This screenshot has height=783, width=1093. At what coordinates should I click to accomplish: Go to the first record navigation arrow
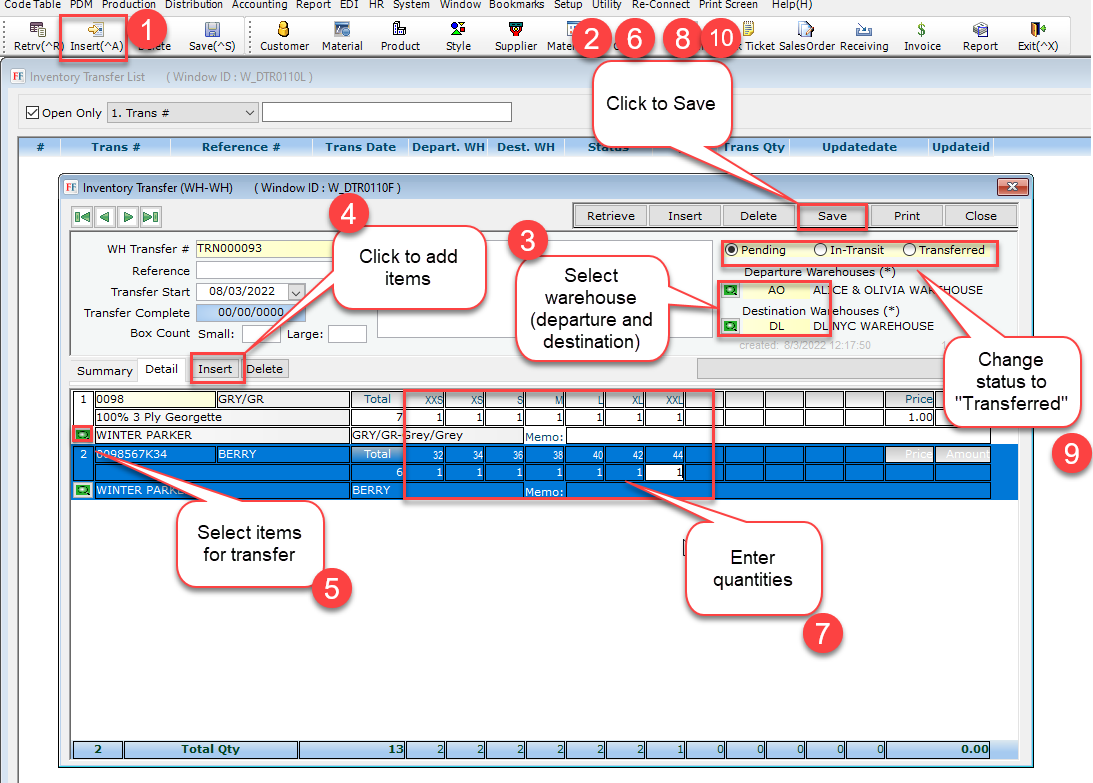83,216
